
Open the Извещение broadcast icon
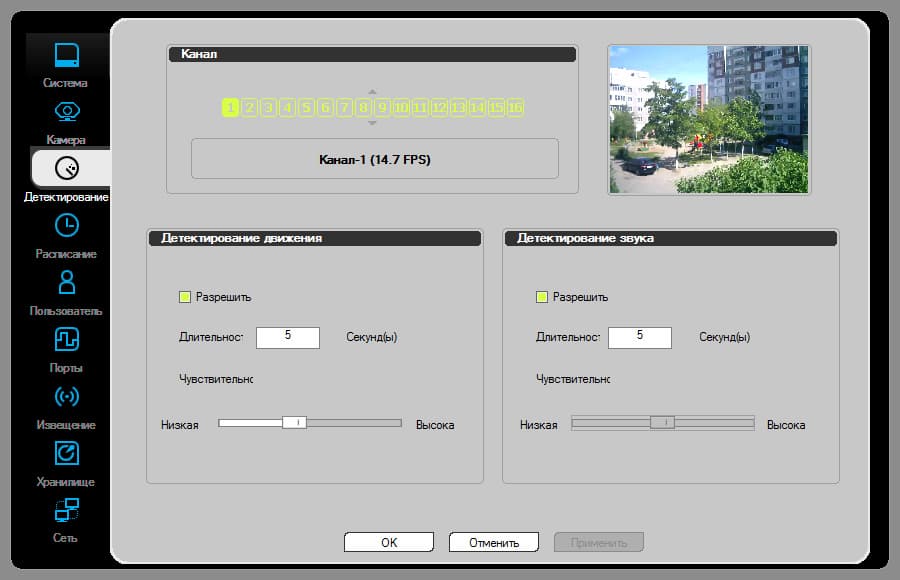tap(67, 396)
